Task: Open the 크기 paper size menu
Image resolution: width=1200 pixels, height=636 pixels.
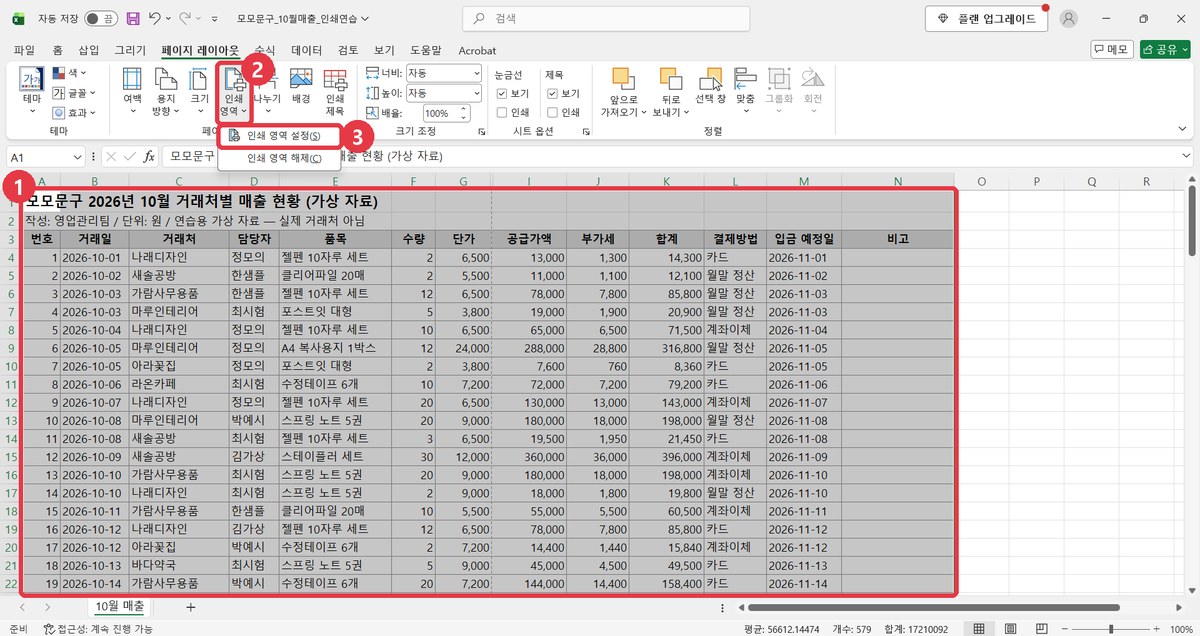Action: [200, 90]
